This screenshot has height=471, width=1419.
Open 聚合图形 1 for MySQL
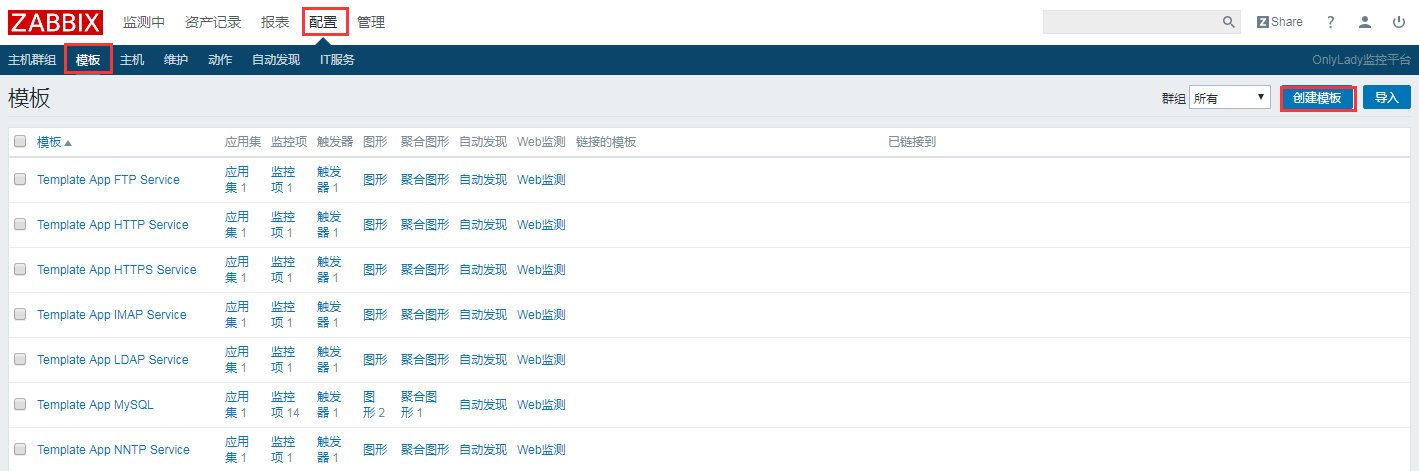[x=419, y=405]
